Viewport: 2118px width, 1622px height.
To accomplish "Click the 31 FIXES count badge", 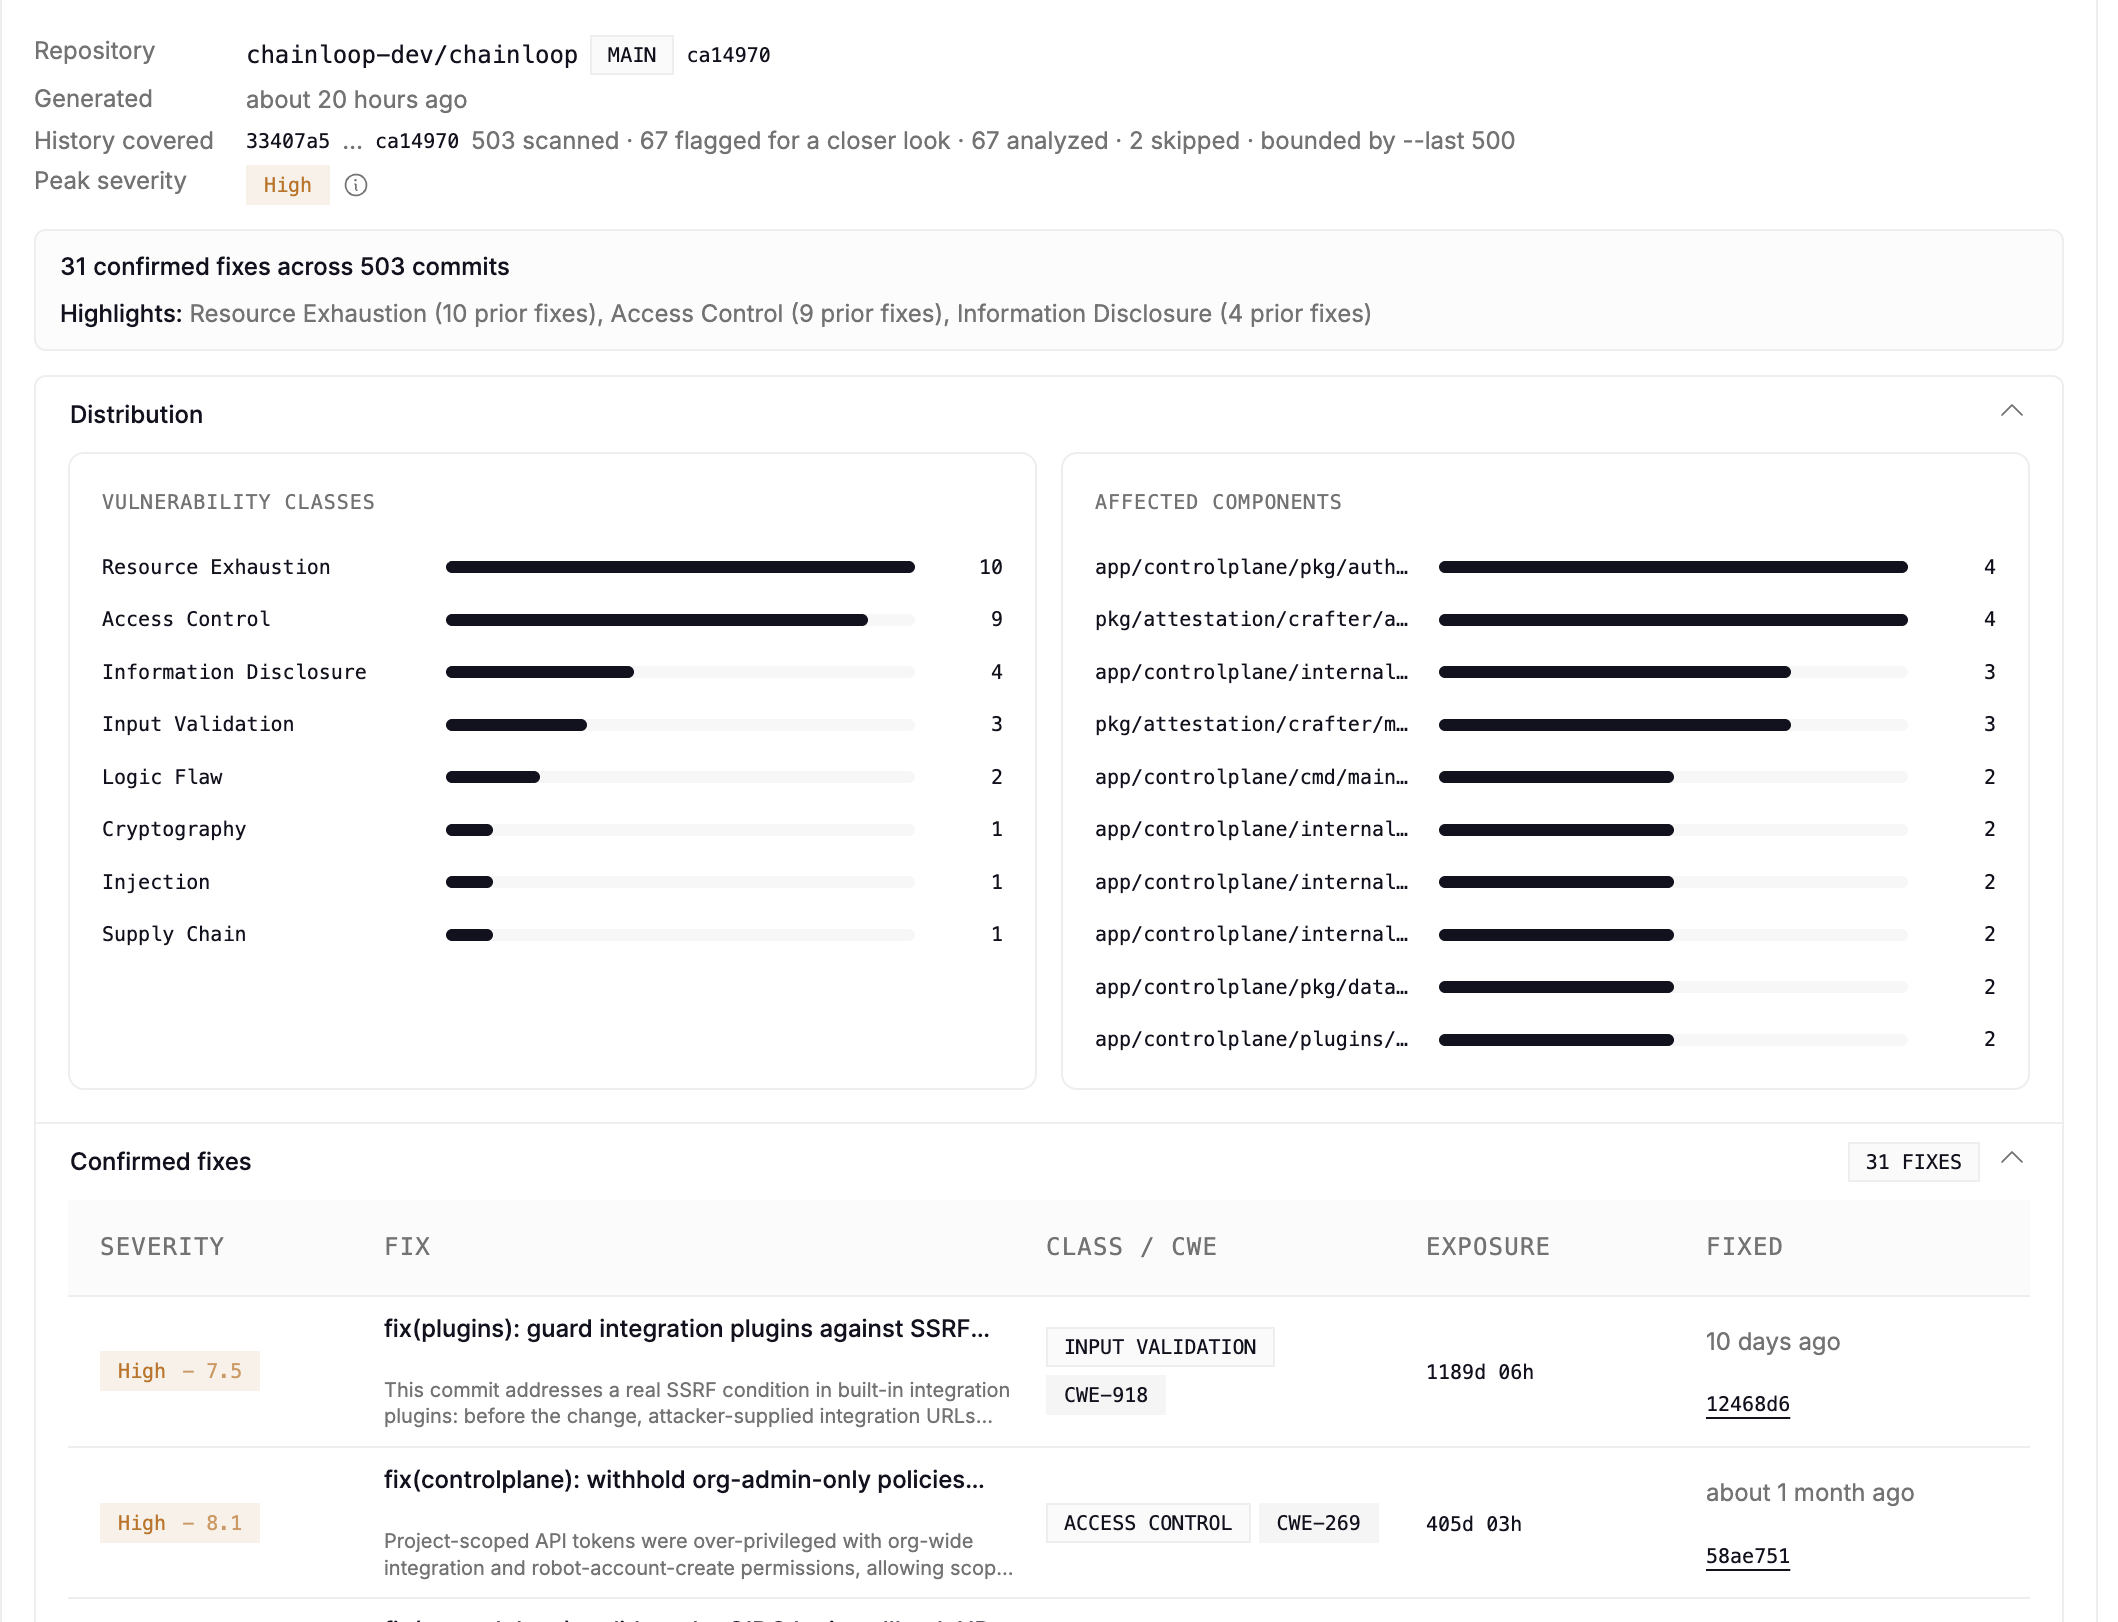I will pyautogui.click(x=1913, y=1162).
